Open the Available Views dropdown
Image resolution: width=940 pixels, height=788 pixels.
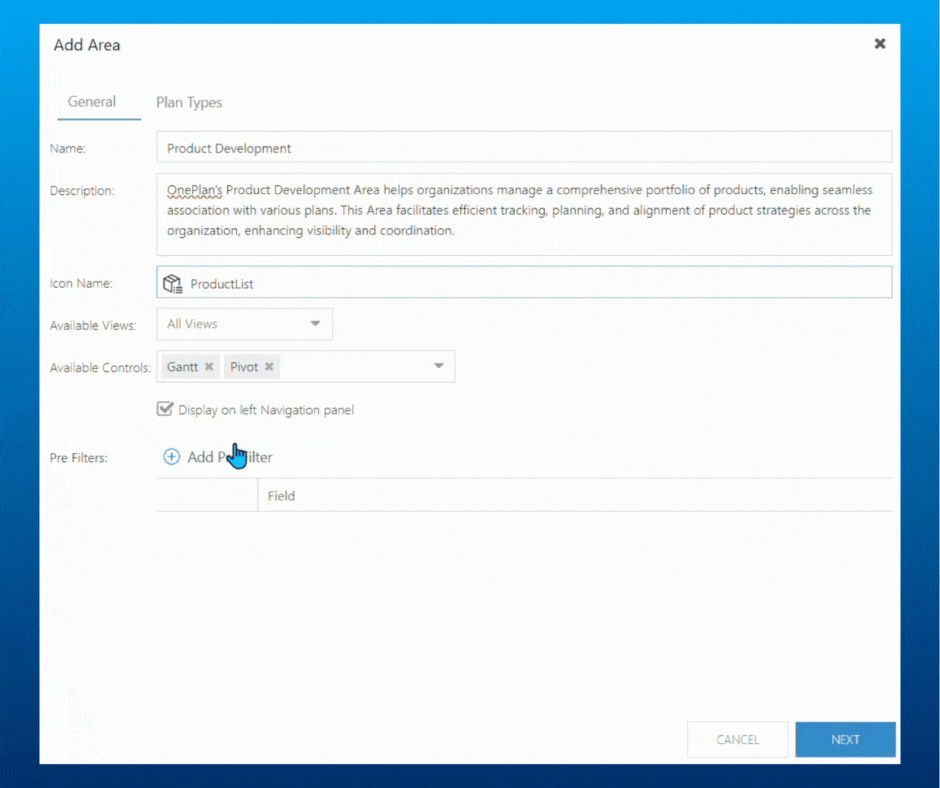(x=245, y=324)
